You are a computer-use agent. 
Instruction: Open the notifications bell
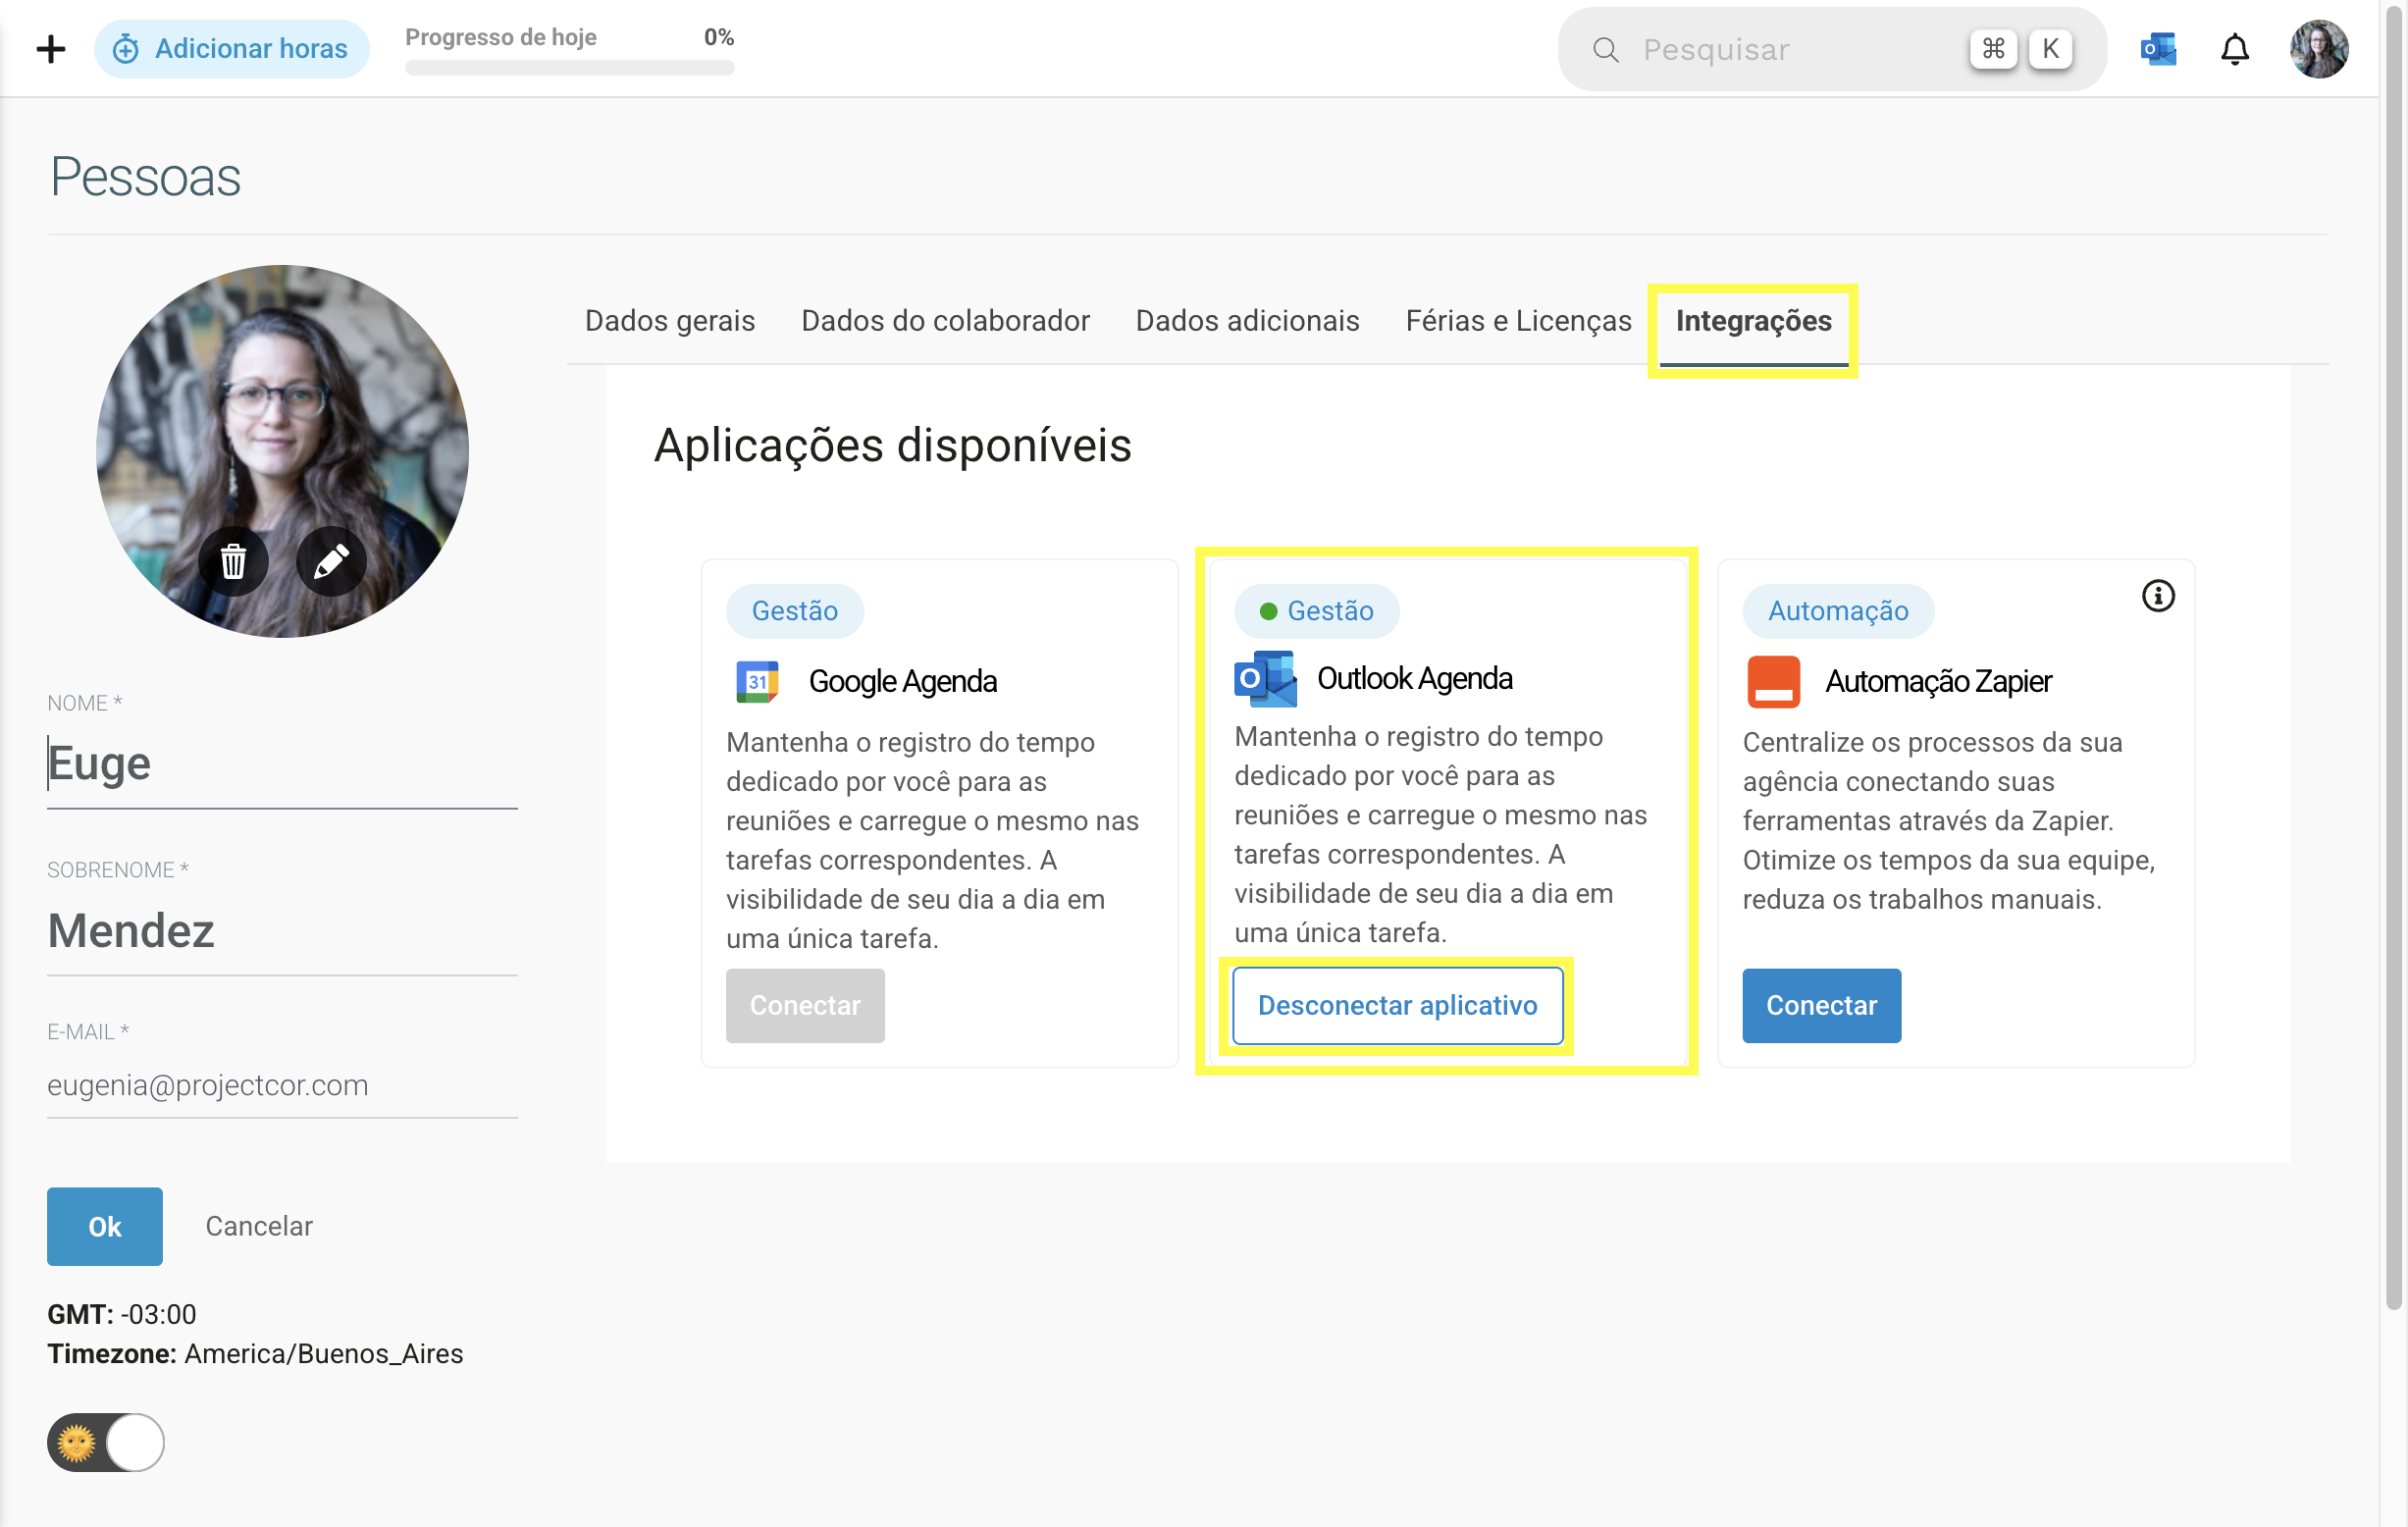2234,49
